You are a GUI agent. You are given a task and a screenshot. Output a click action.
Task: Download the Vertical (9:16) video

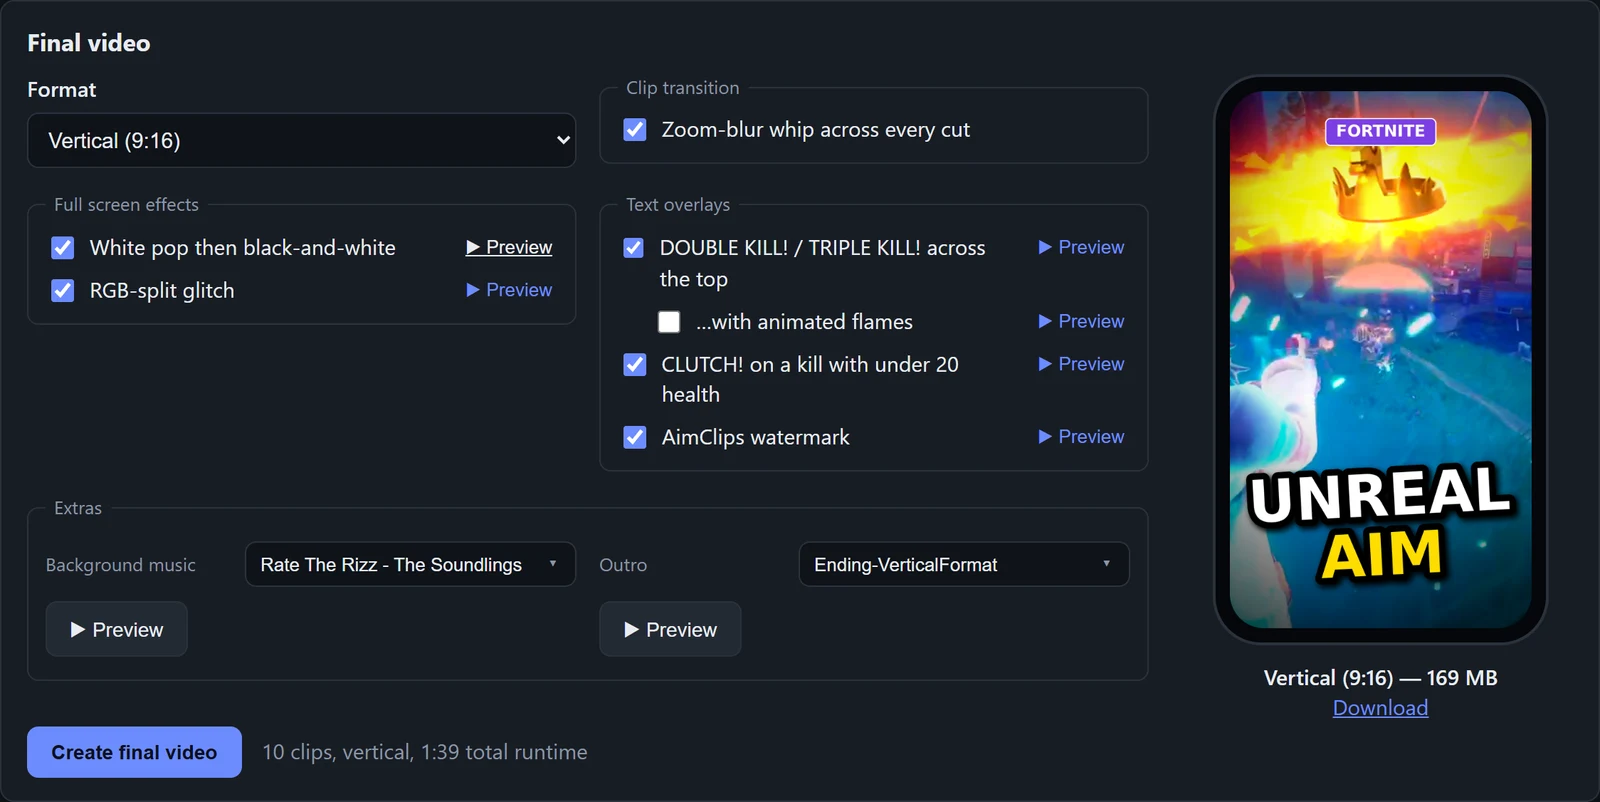1380,708
